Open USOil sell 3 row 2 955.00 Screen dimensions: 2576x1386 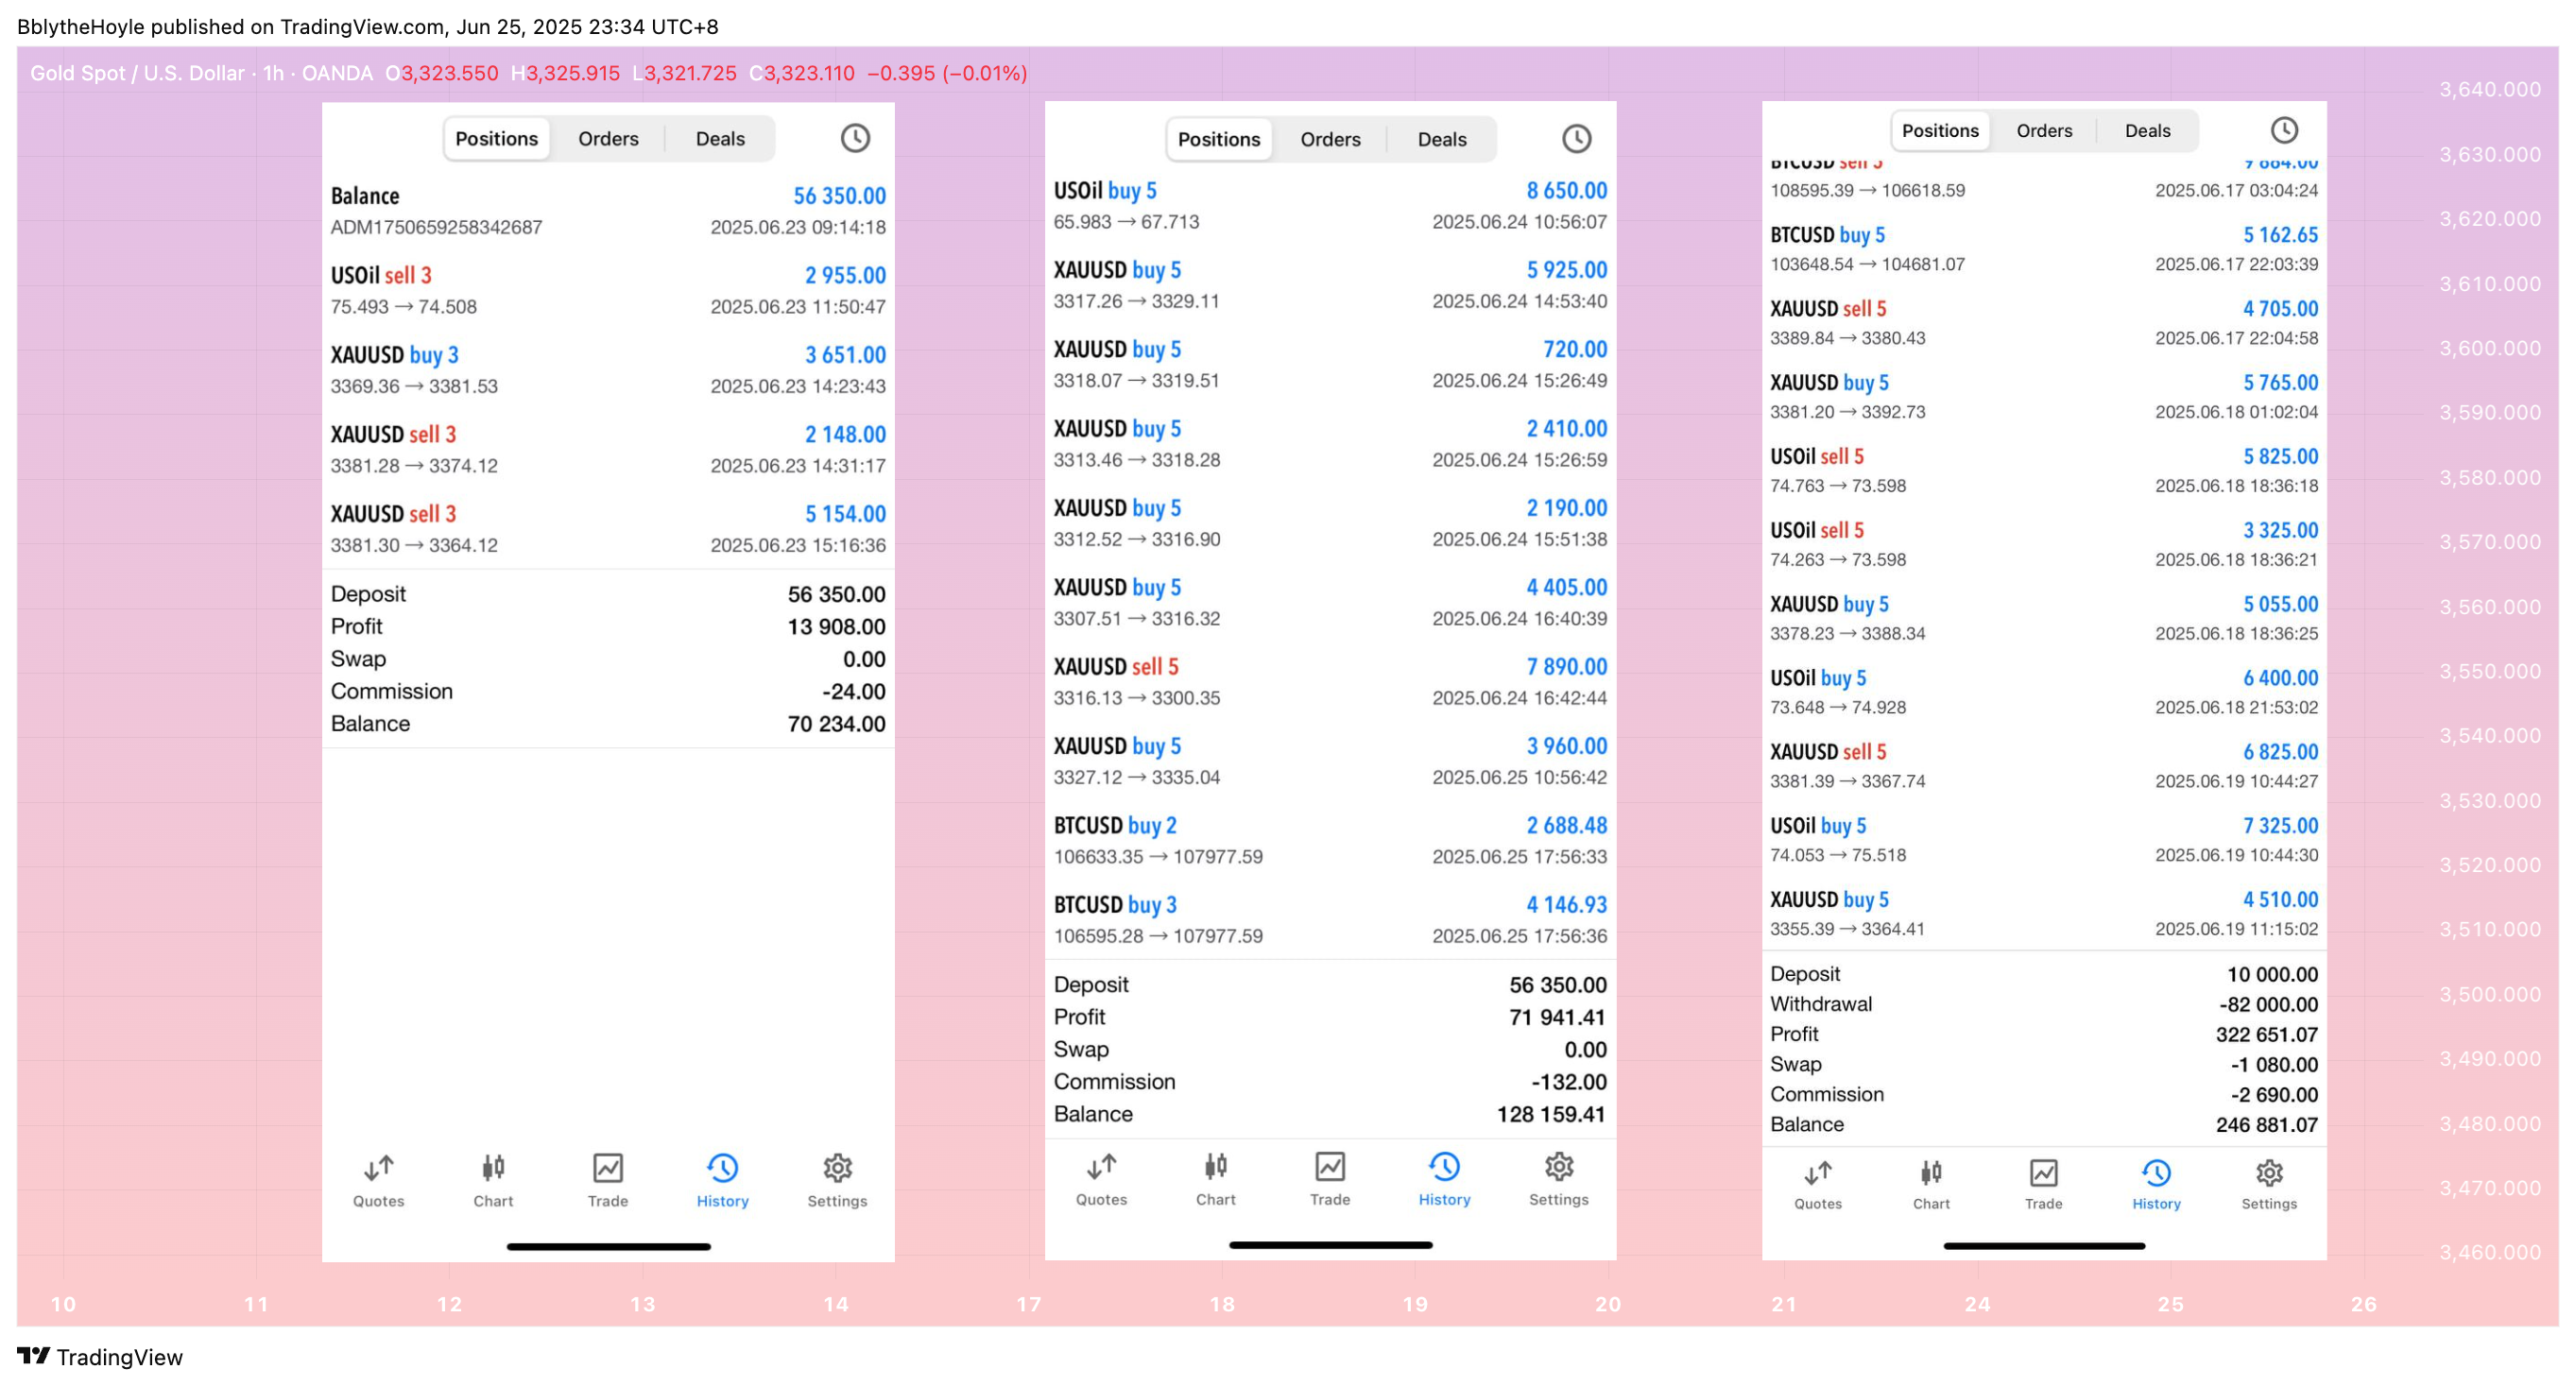(x=608, y=290)
